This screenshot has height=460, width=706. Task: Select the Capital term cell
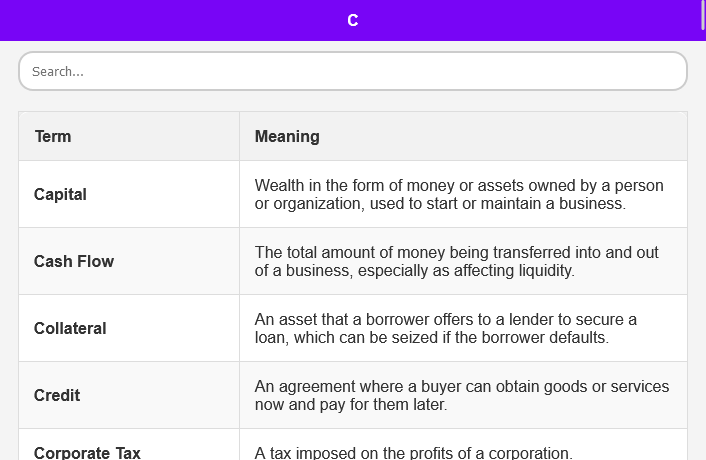[129, 194]
